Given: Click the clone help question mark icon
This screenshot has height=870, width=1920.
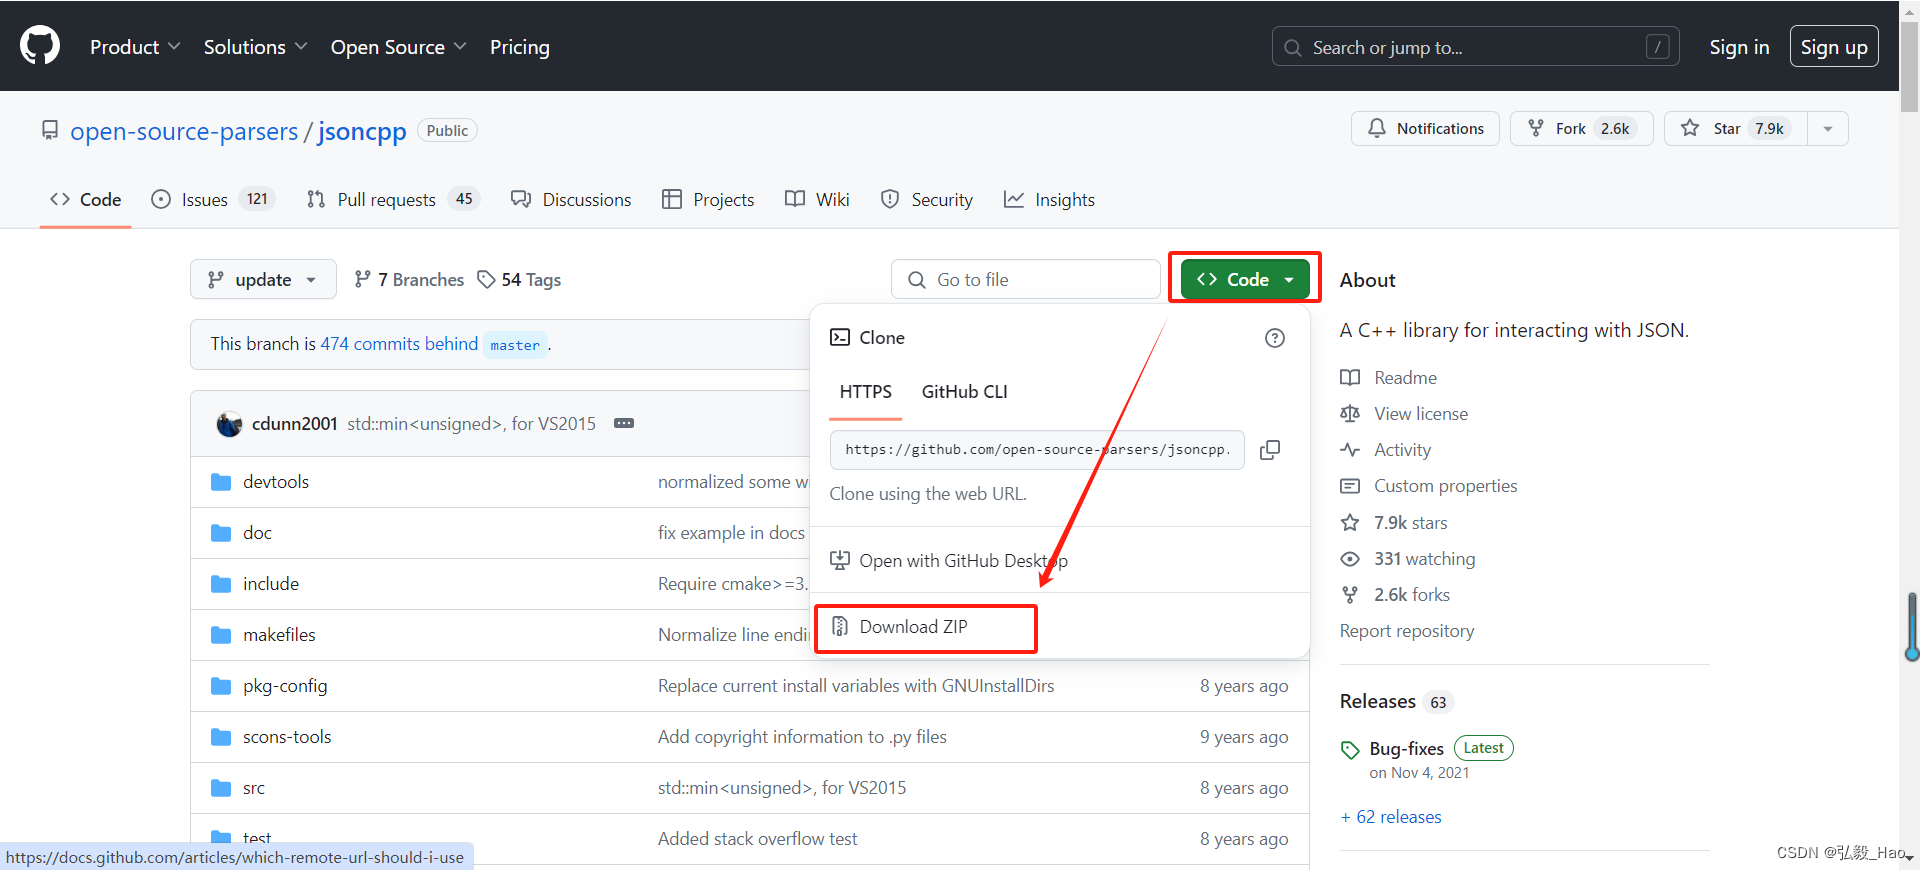Looking at the screenshot, I should (x=1275, y=338).
